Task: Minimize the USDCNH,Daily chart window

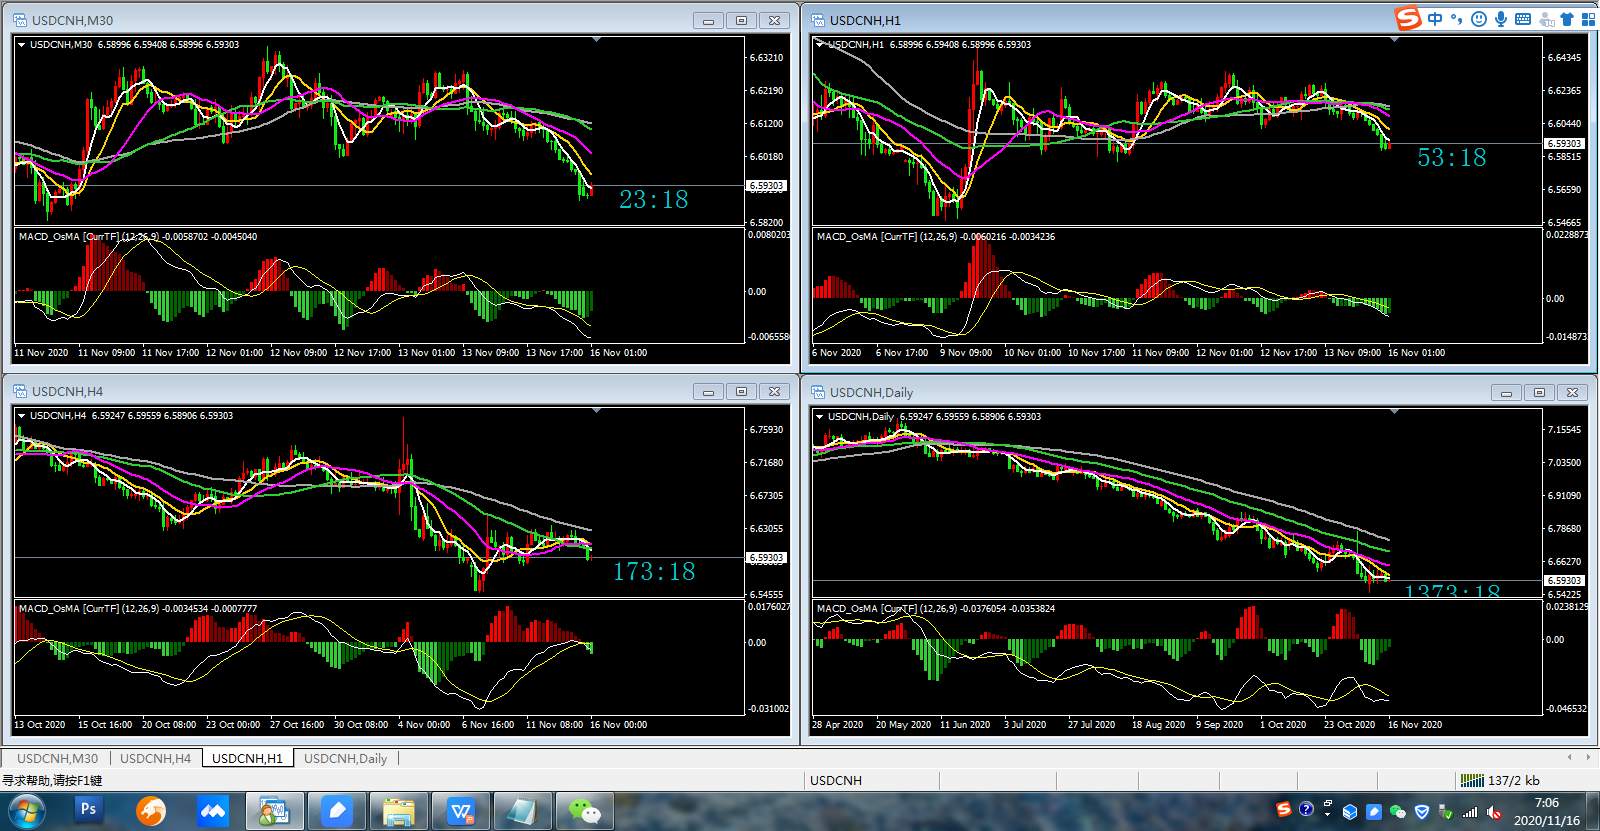Action: (x=1507, y=392)
